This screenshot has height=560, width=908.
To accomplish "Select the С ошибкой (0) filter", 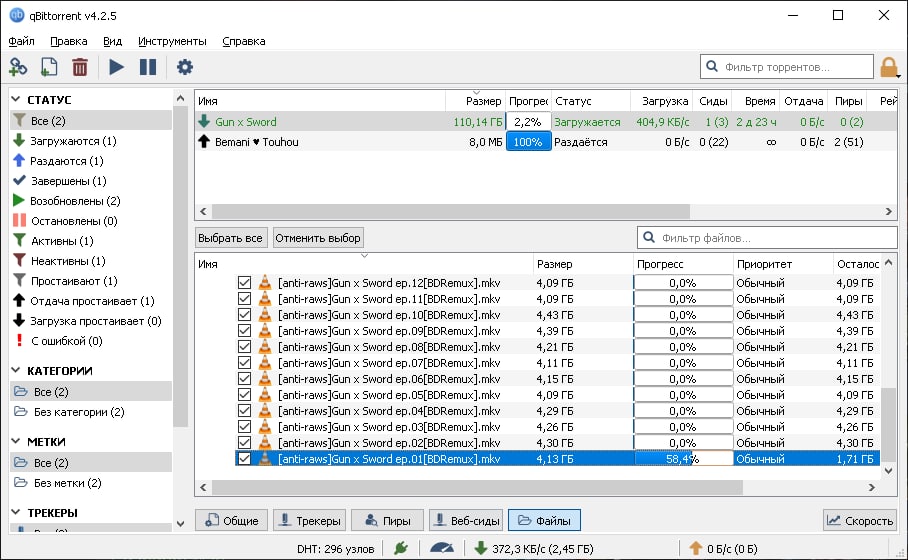I will pos(91,341).
